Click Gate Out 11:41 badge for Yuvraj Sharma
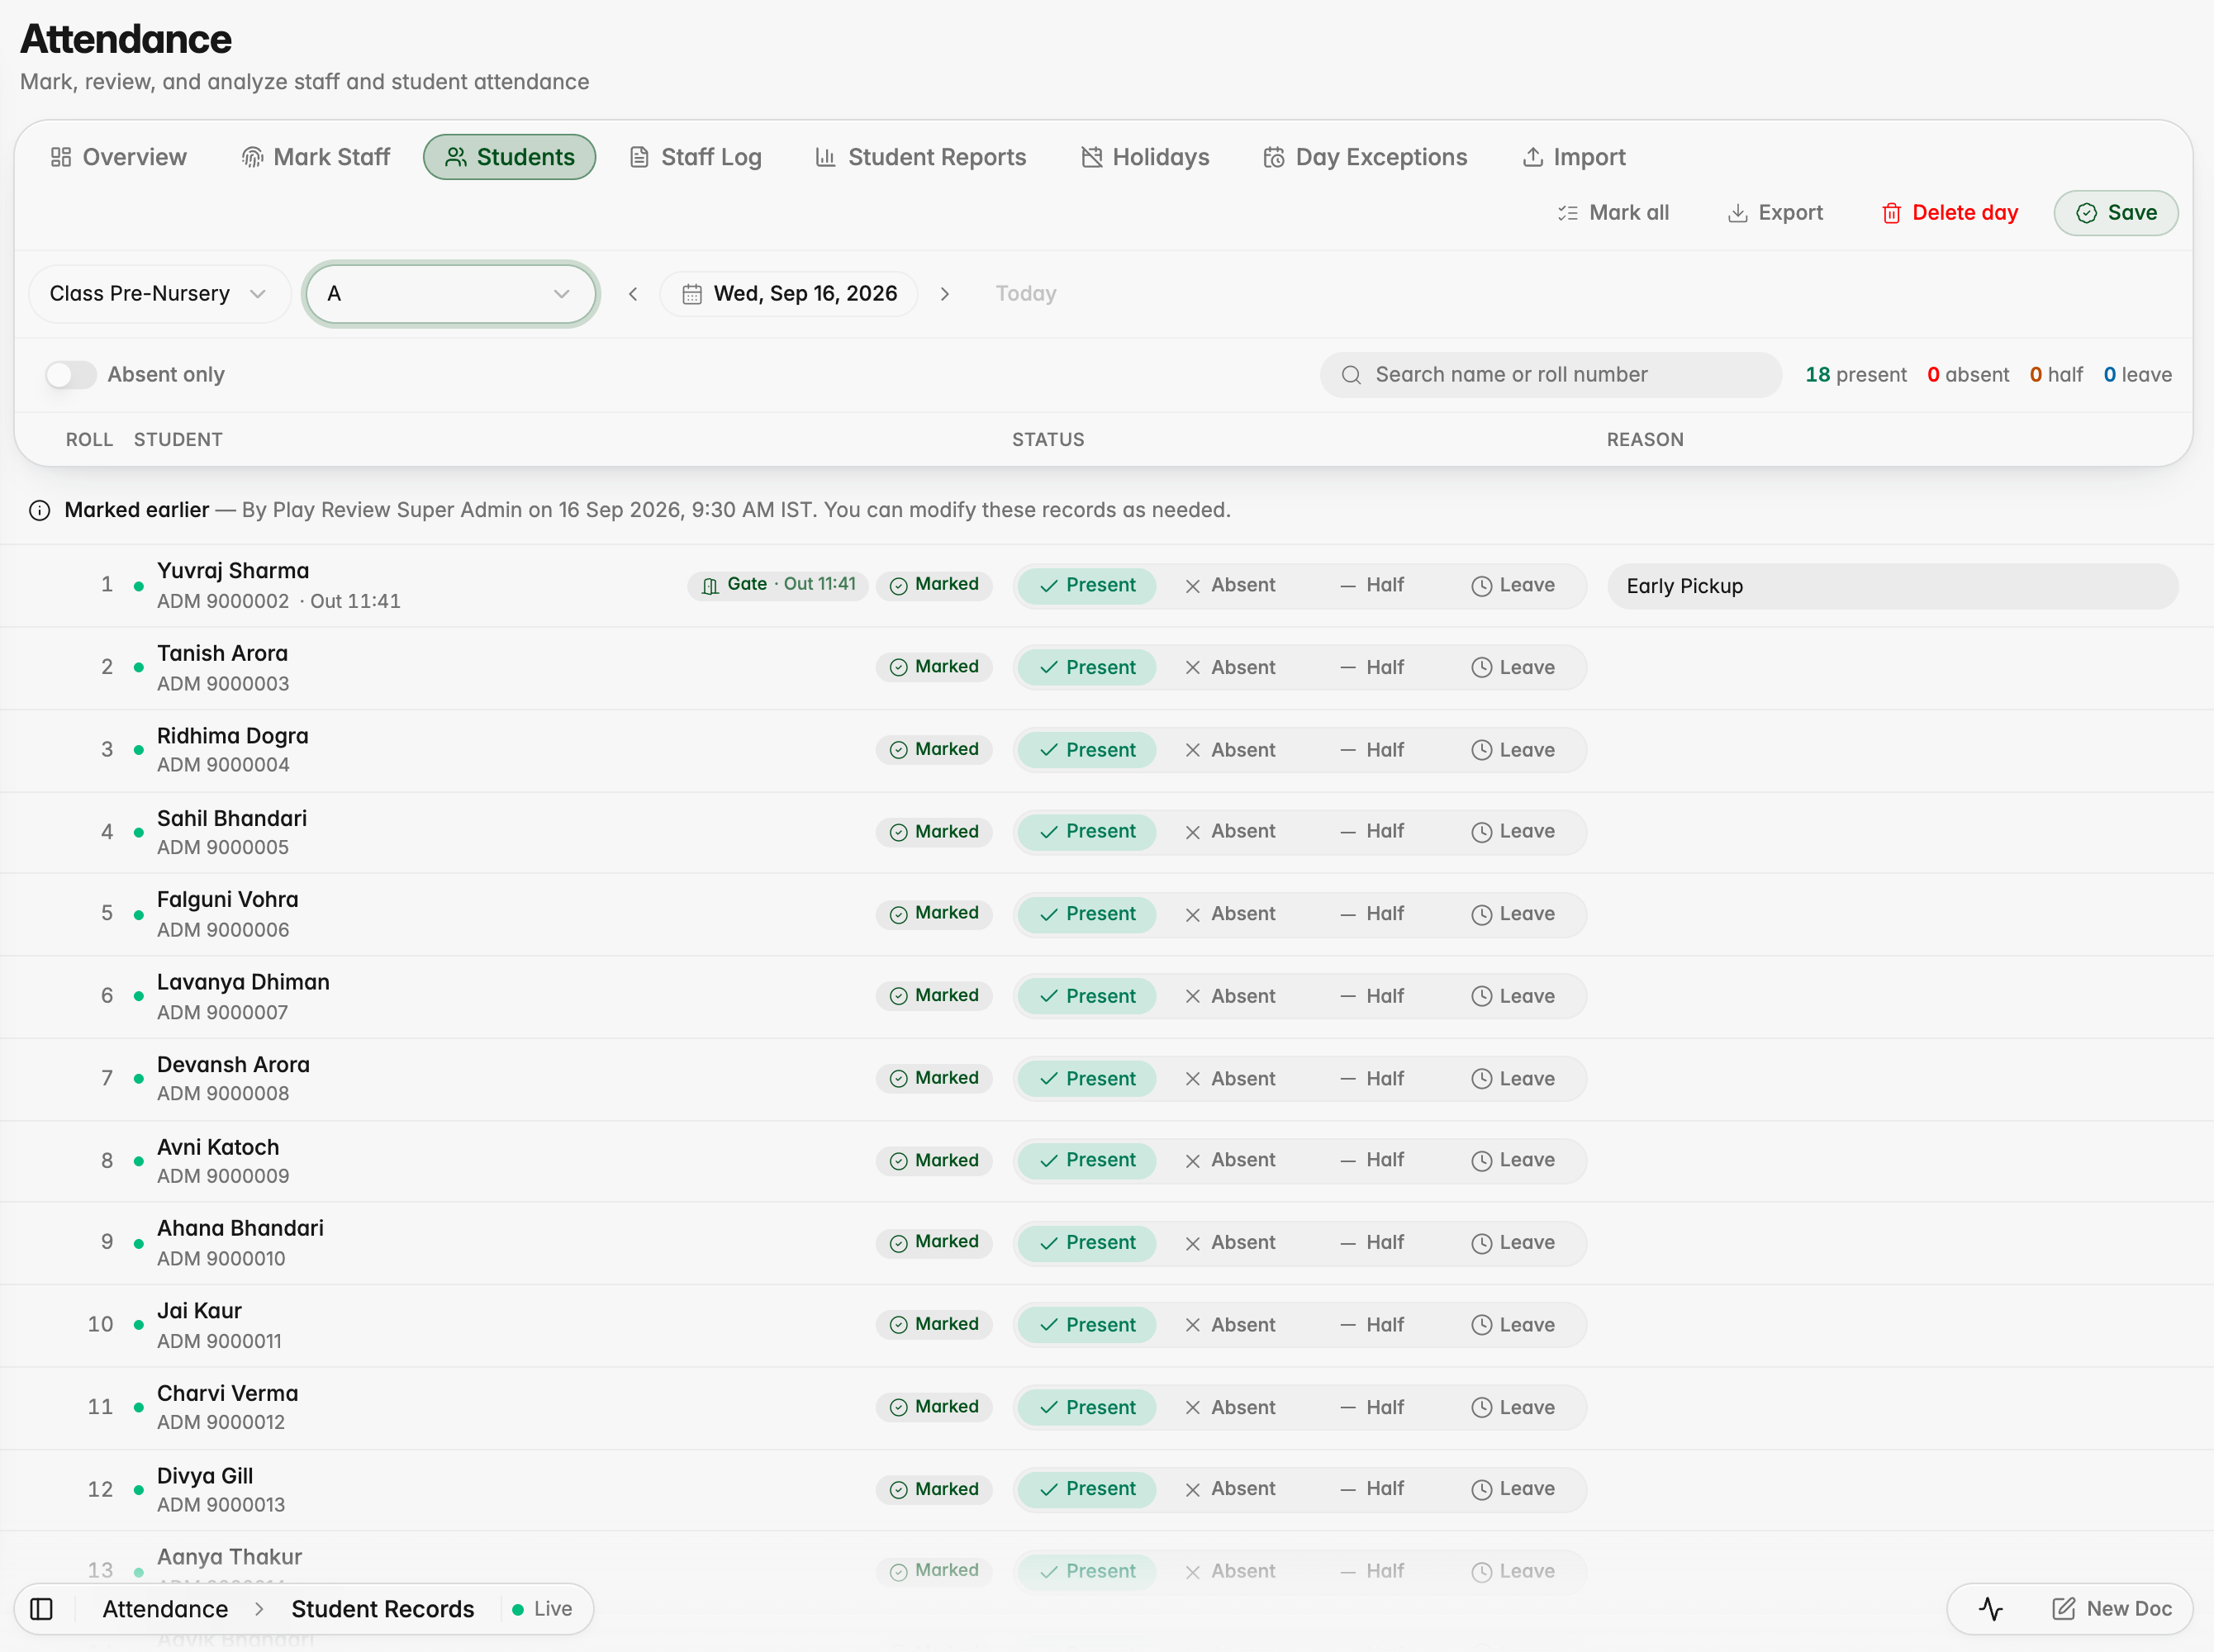This screenshot has height=1652, width=2214. [x=778, y=585]
